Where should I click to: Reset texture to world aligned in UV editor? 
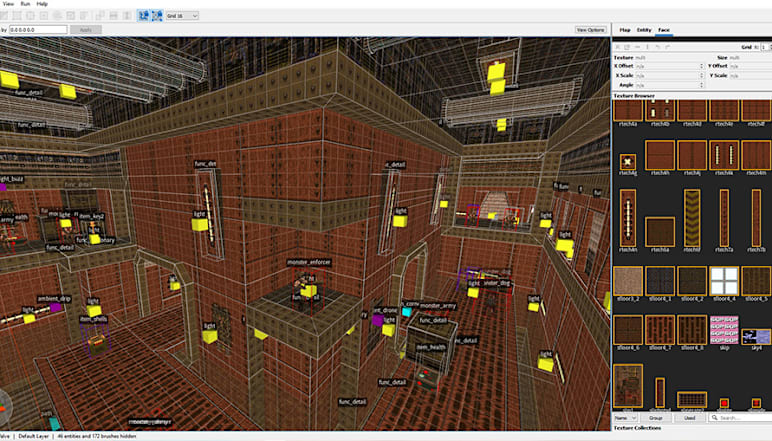[627, 47]
